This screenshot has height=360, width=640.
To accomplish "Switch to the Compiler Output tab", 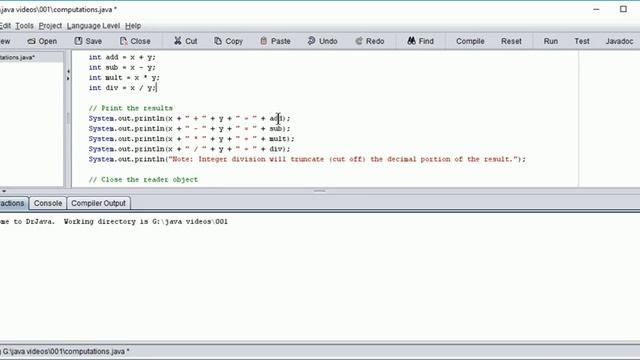I will (x=98, y=203).
